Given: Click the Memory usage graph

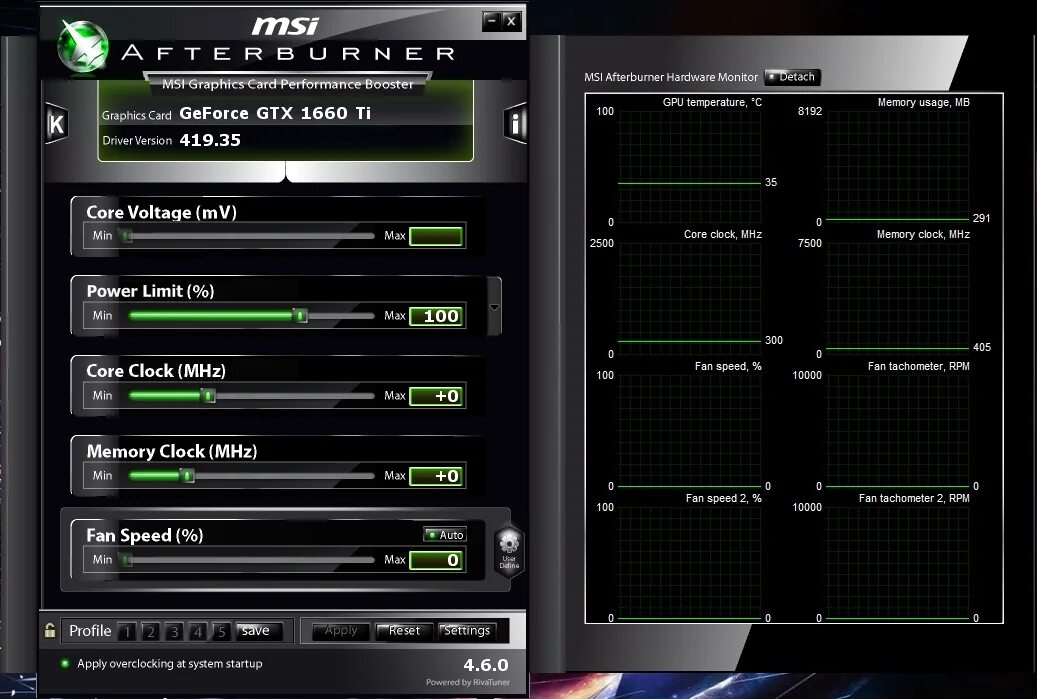Looking at the screenshot, I should (897, 167).
